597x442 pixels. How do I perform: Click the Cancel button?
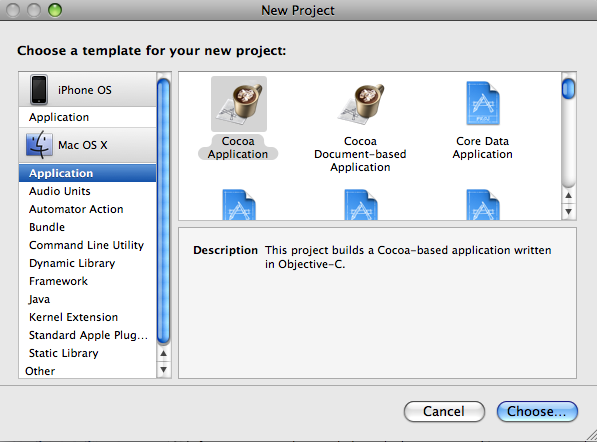[444, 411]
